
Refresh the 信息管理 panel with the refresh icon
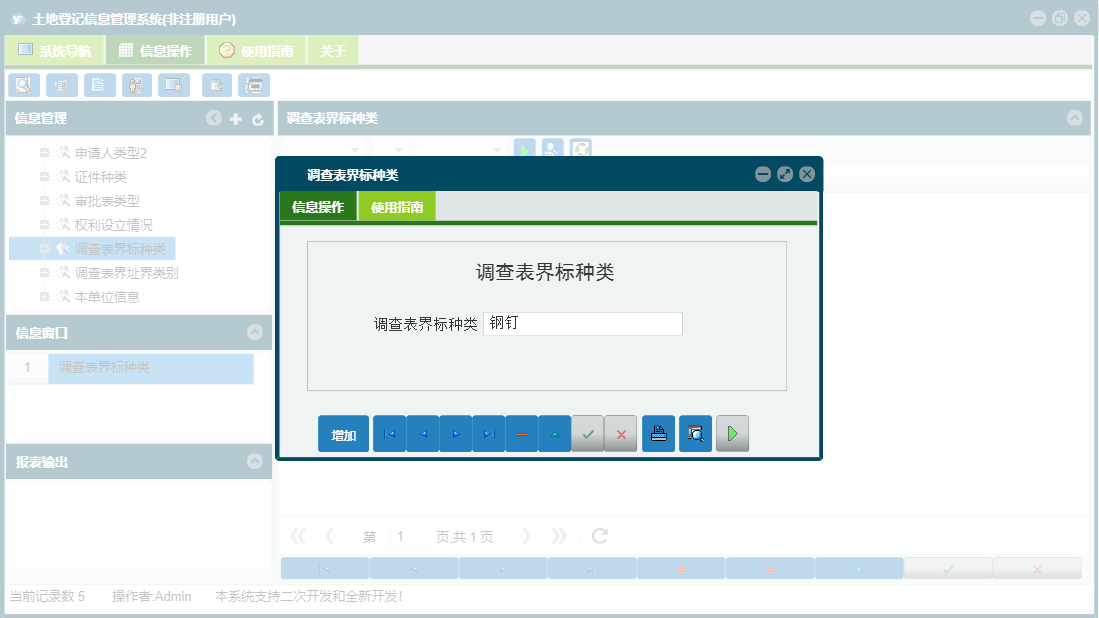(x=258, y=118)
